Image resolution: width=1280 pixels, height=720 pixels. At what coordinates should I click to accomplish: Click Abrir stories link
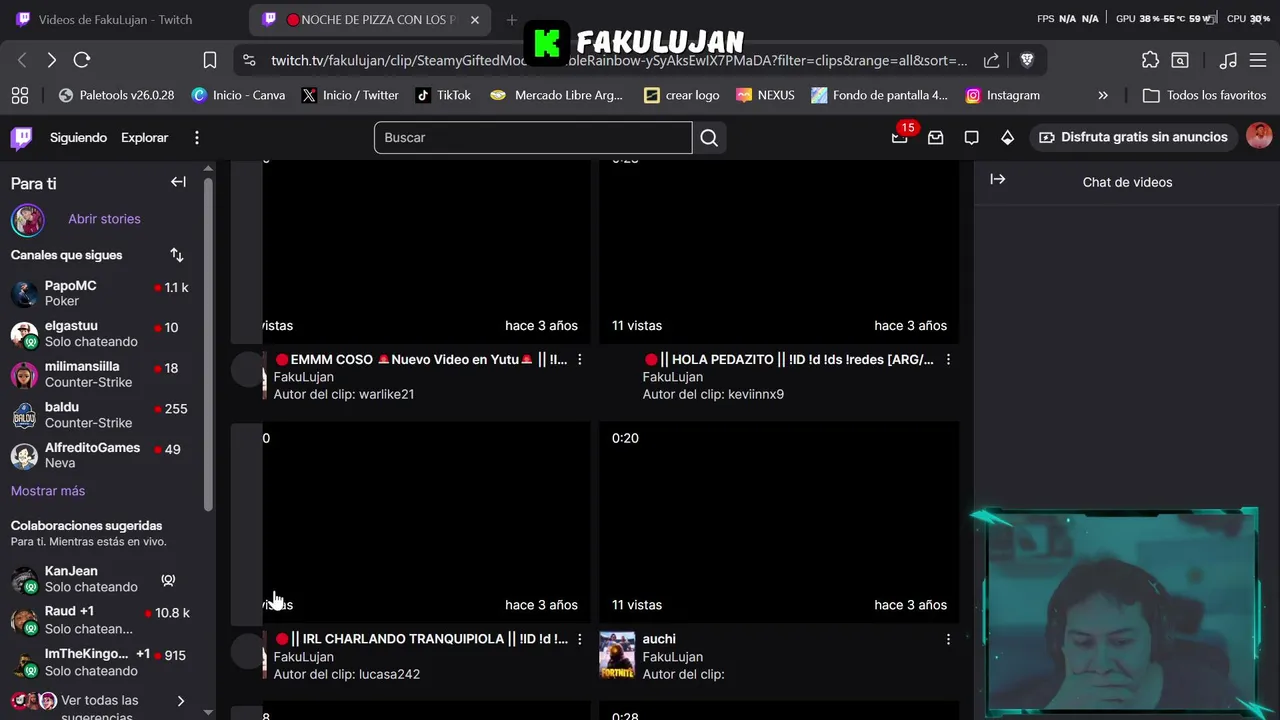click(x=104, y=219)
